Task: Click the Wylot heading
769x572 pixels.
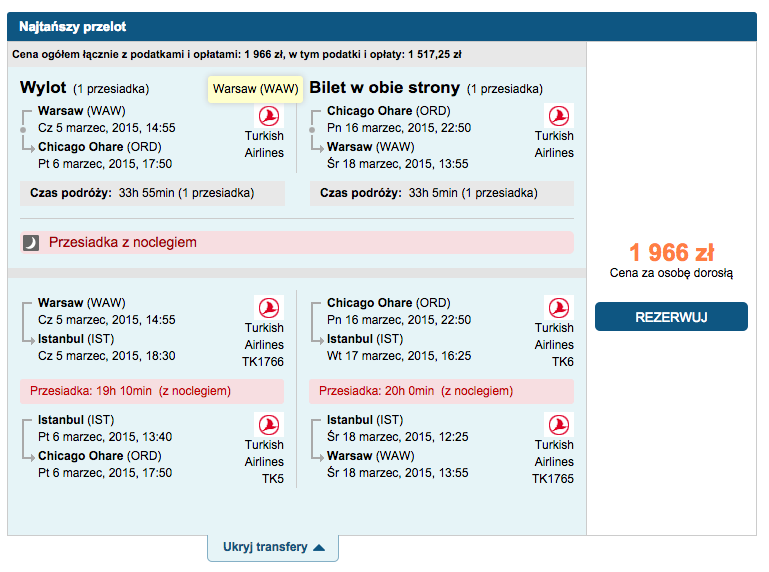Action: (43, 87)
